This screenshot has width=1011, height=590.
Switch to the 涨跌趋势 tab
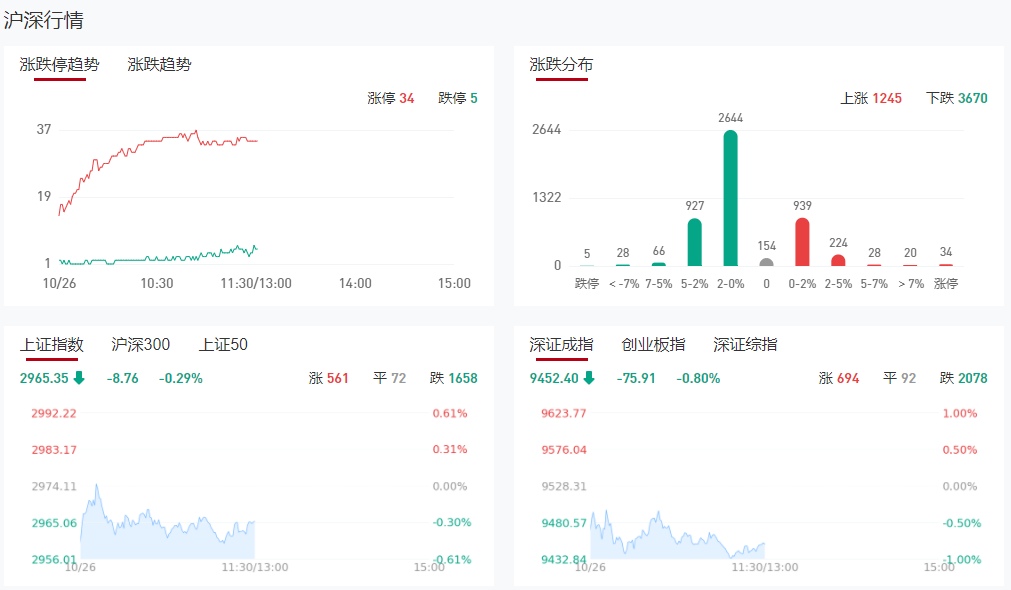pyautogui.click(x=160, y=65)
